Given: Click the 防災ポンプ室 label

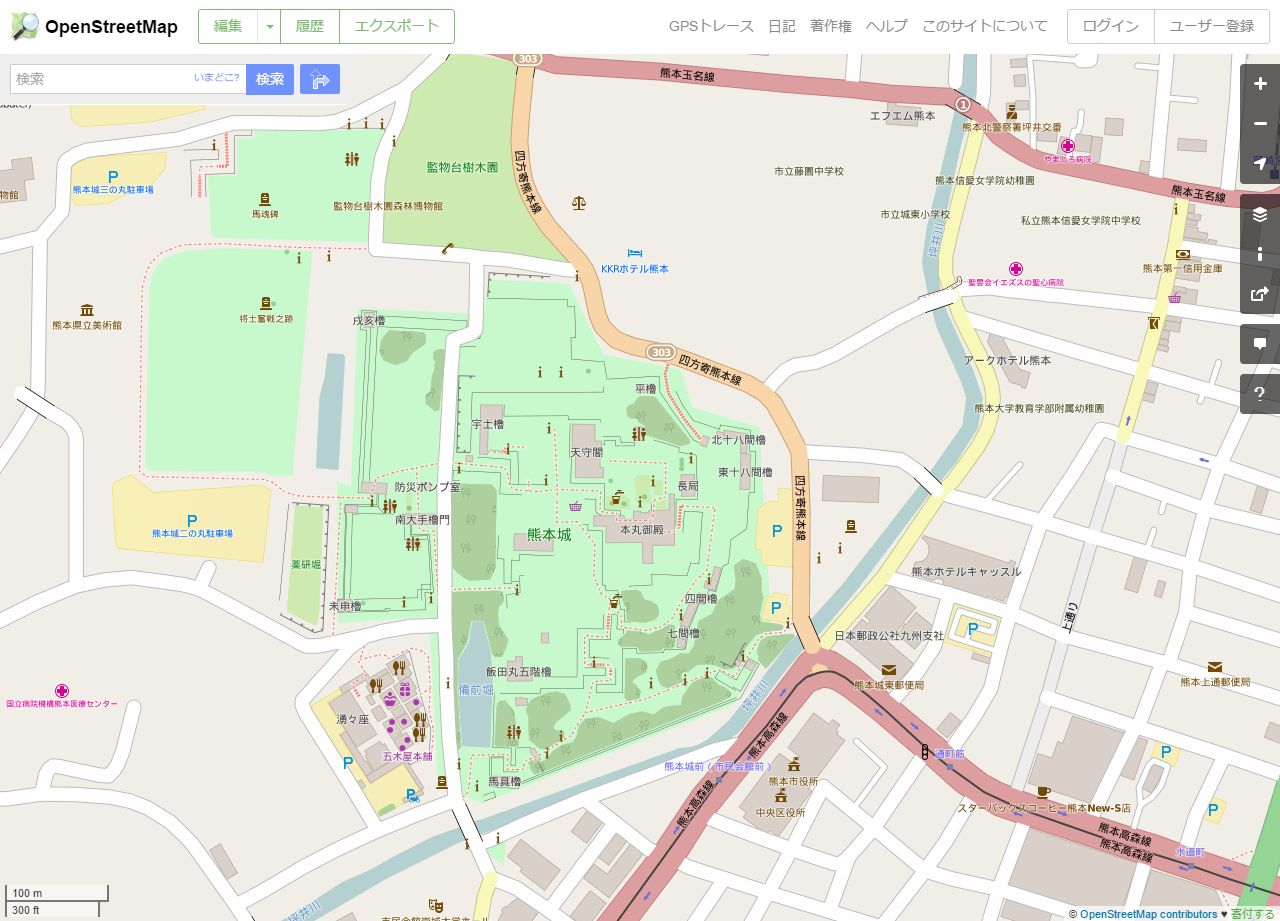Looking at the screenshot, I should point(427,487).
